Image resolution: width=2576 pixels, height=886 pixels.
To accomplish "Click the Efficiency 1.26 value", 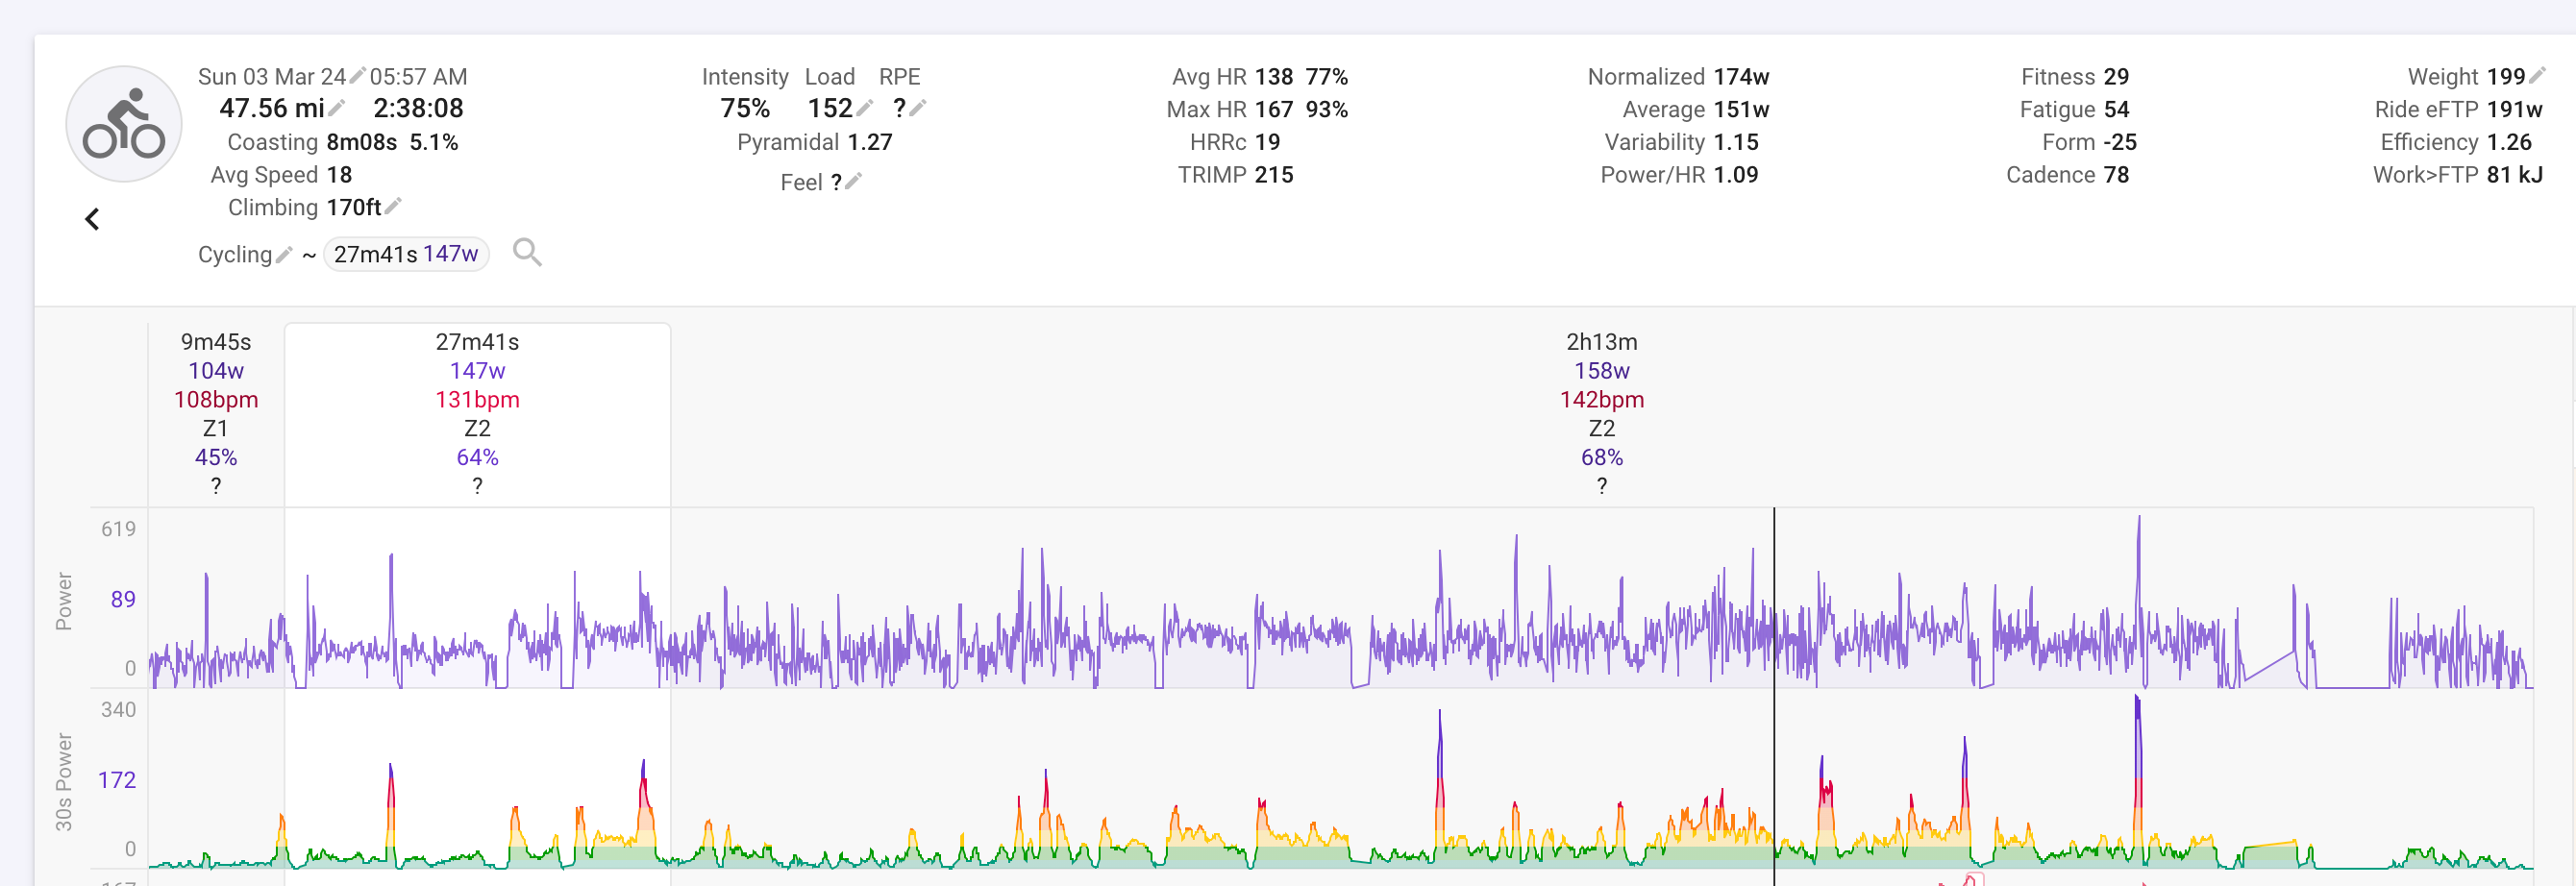I will pyautogui.click(x=2509, y=142).
